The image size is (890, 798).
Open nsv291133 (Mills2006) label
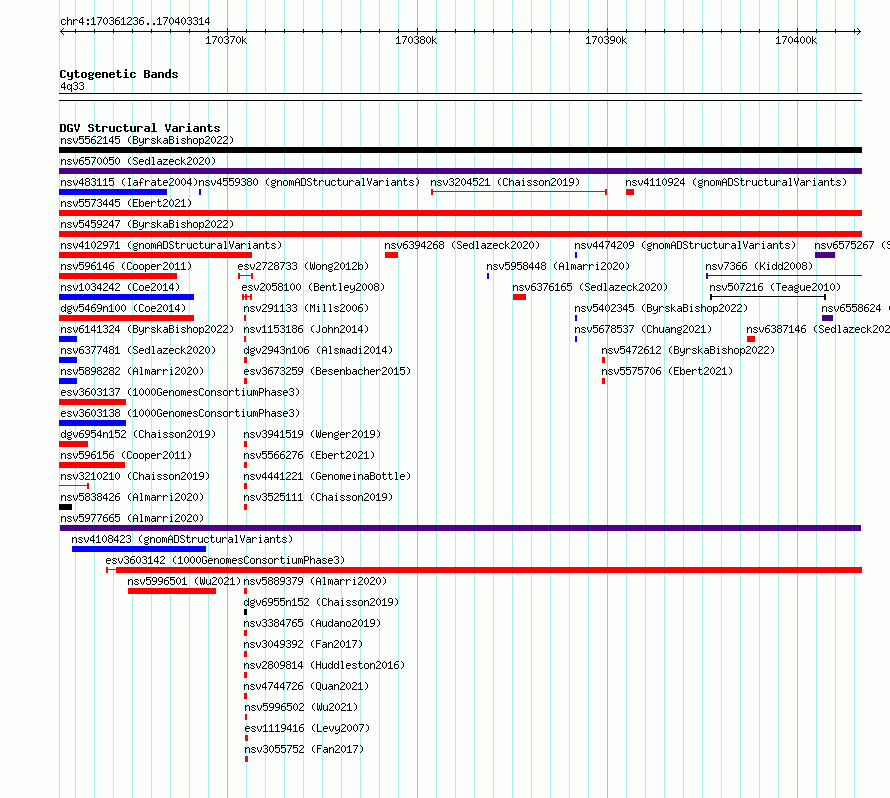click(x=307, y=308)
